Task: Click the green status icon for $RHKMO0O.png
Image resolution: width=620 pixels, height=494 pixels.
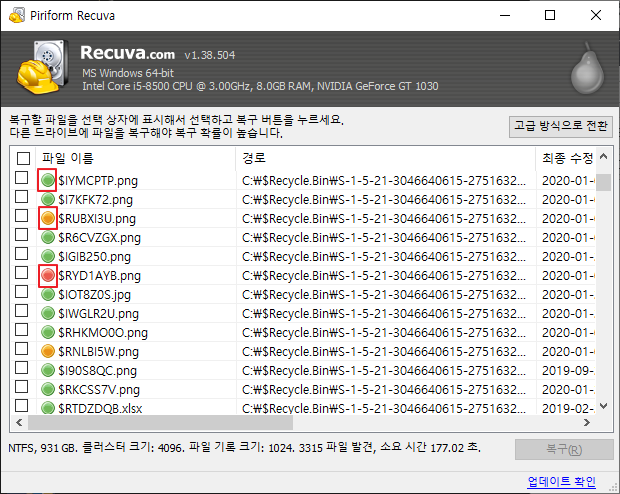Action: click(x=47, y=332)
